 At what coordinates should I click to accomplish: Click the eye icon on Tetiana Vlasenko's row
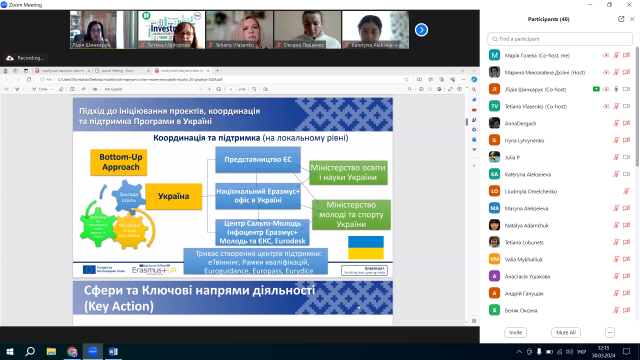[606, 107]
